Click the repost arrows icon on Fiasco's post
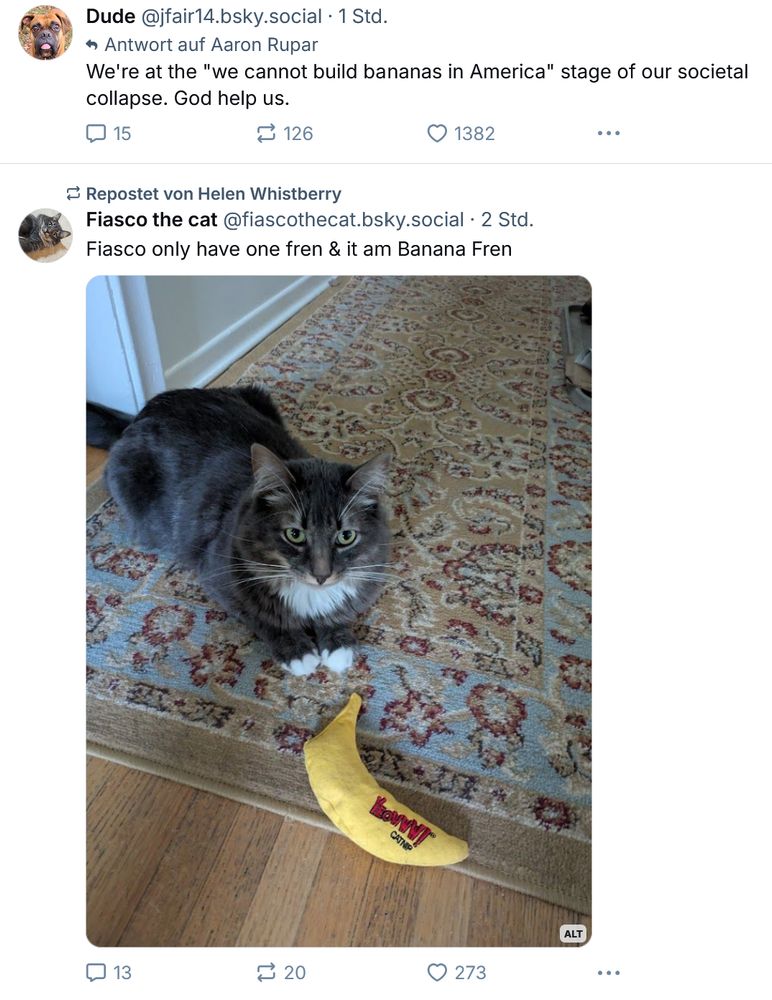This screenshot has height=1000, width=772. 265,972
